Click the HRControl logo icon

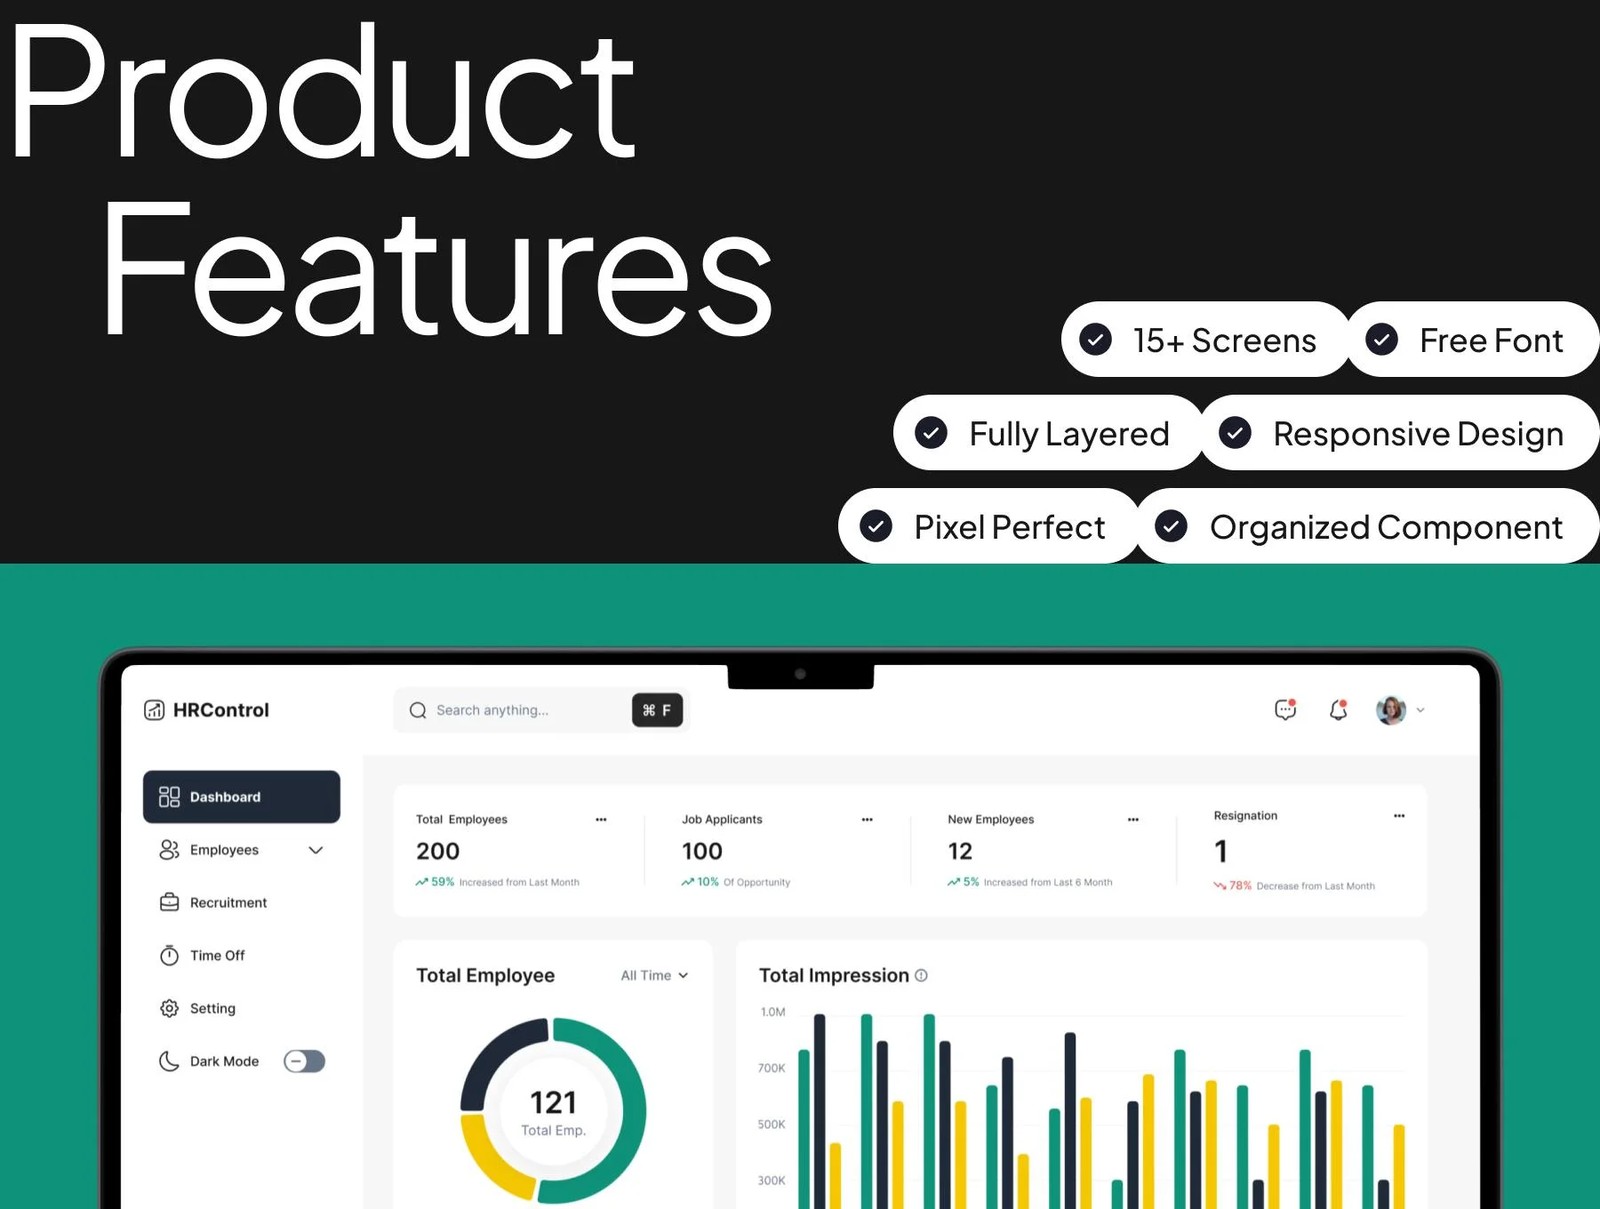point(154,710)
